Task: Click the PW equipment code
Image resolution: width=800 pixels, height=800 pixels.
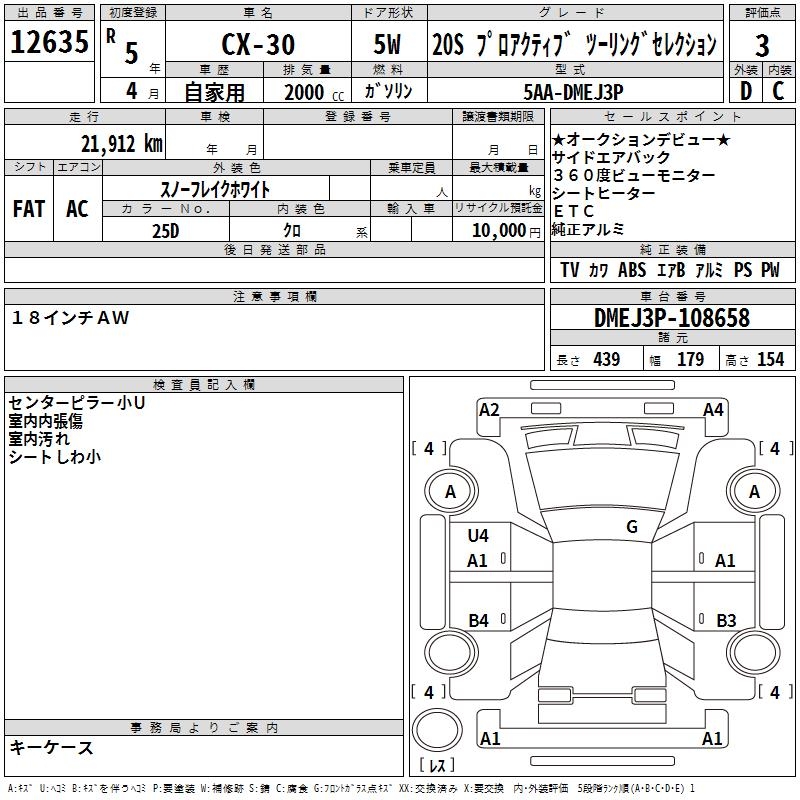Action: (x=770, y=270)
